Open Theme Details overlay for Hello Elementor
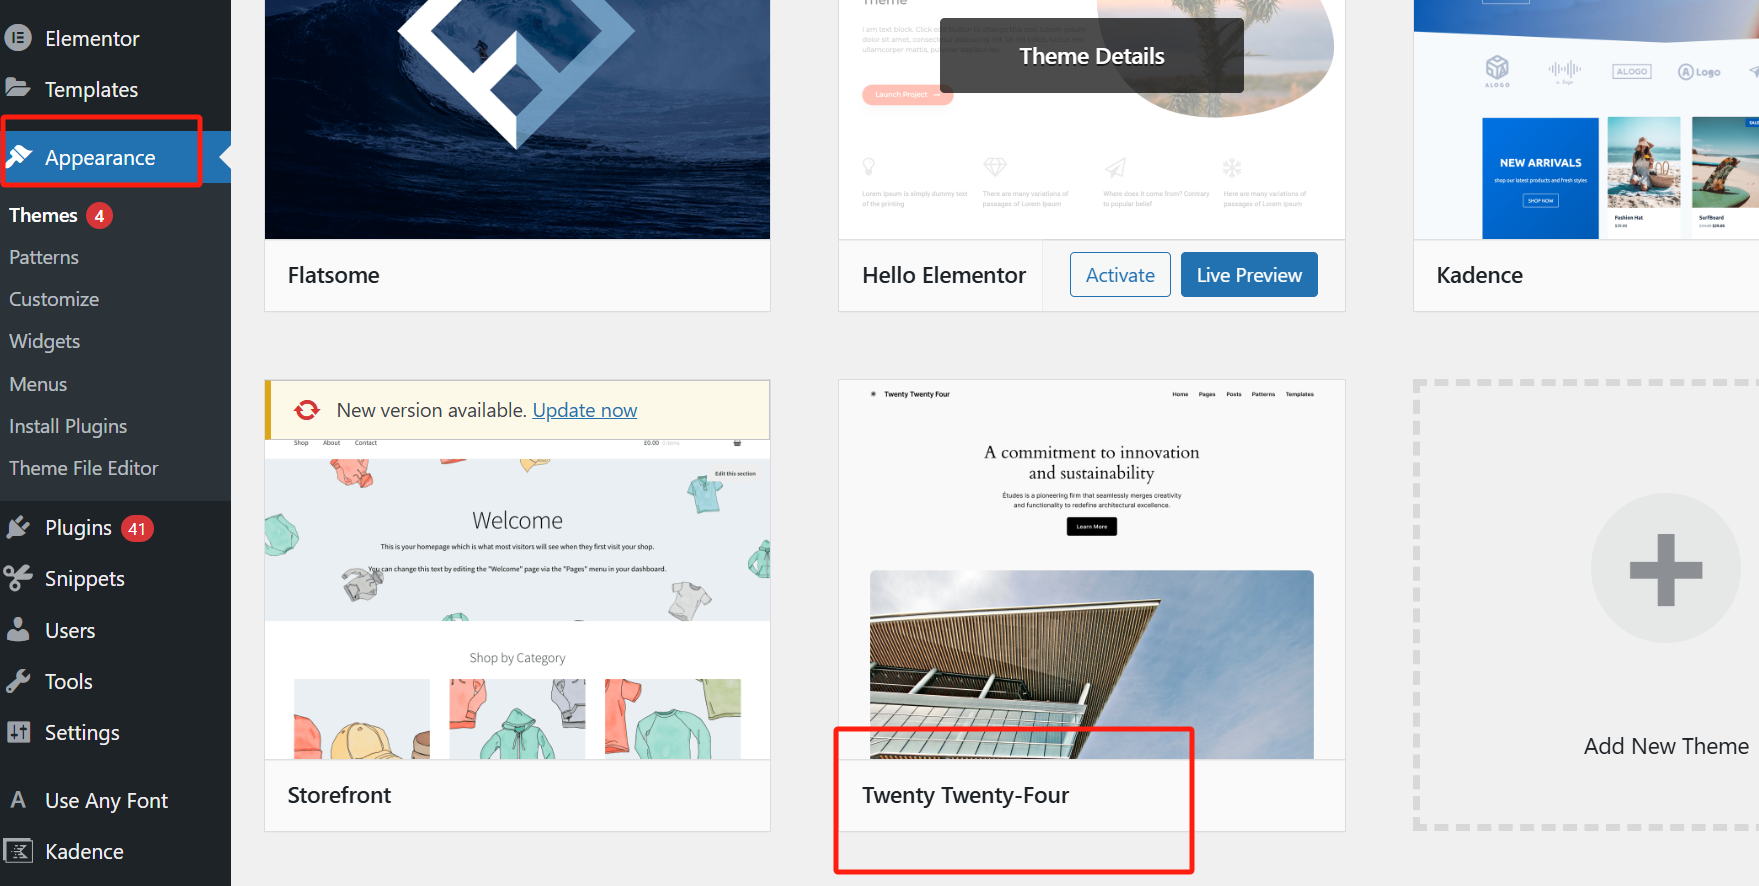The height and width of the screenshot is (886, 1759). (x=1092, y=56)
